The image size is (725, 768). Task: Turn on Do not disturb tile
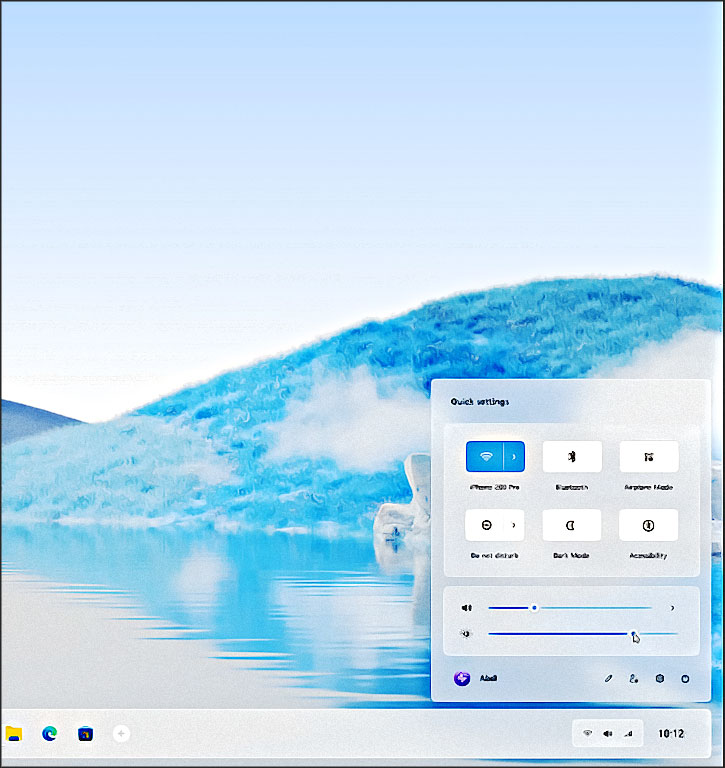click(485, 525)
